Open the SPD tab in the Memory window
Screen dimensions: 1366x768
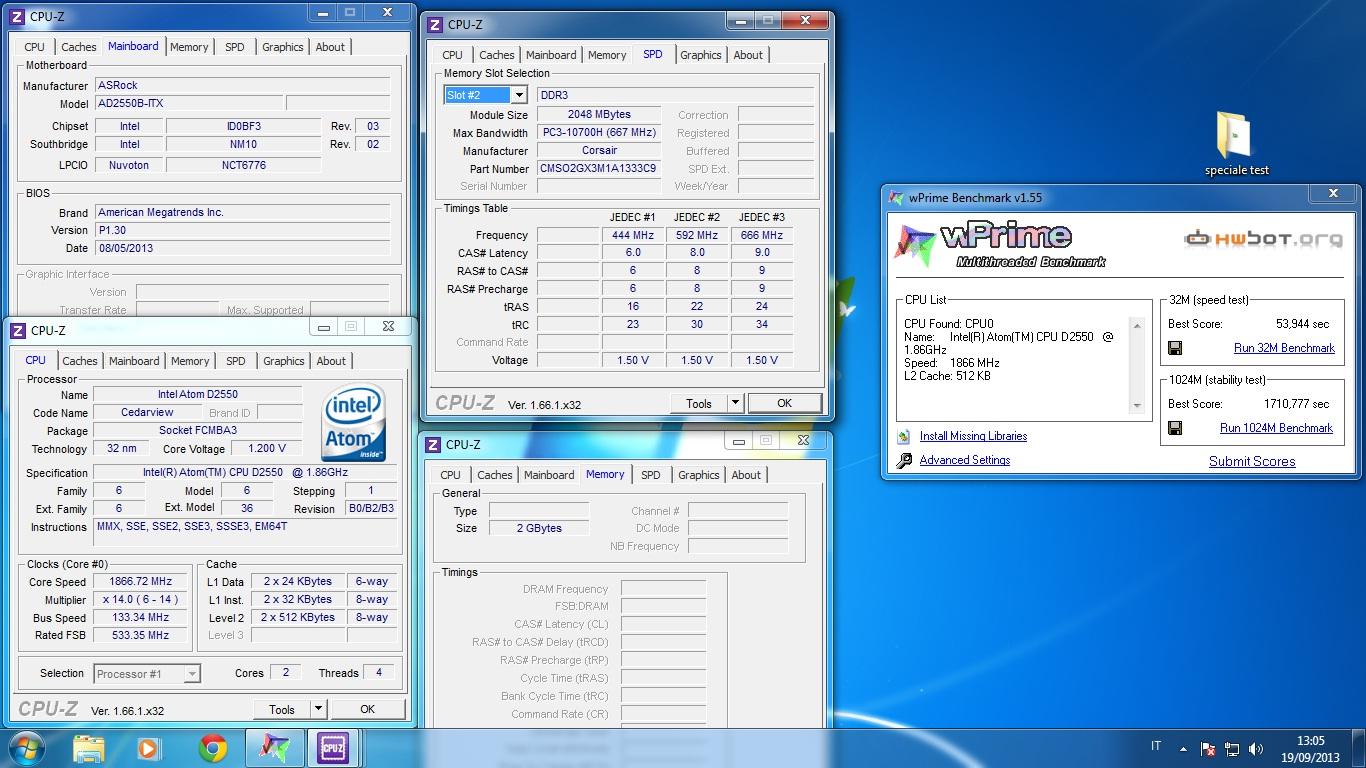click(x=651, y=475)
